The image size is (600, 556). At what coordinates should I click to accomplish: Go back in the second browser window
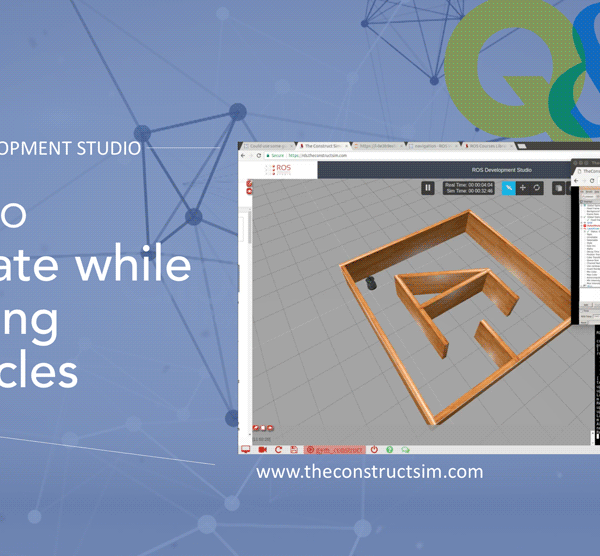(576, 181)
